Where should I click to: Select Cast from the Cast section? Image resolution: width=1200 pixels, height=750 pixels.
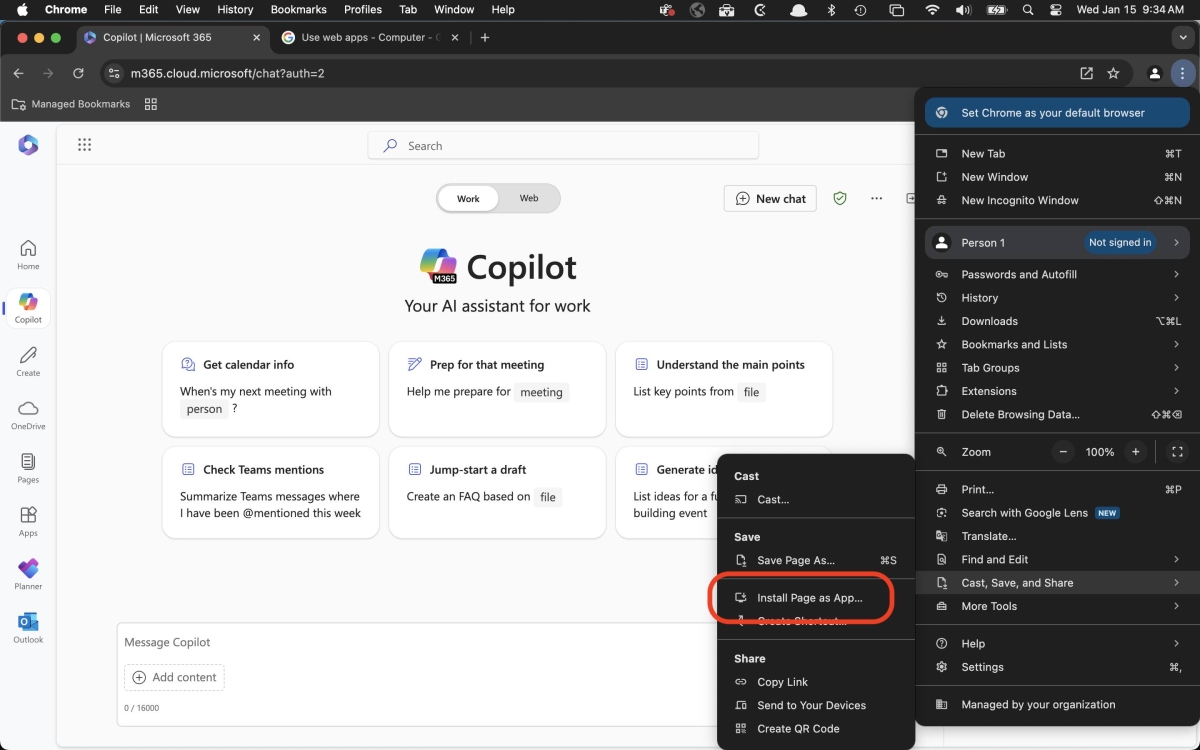click(x=816, y=499)
